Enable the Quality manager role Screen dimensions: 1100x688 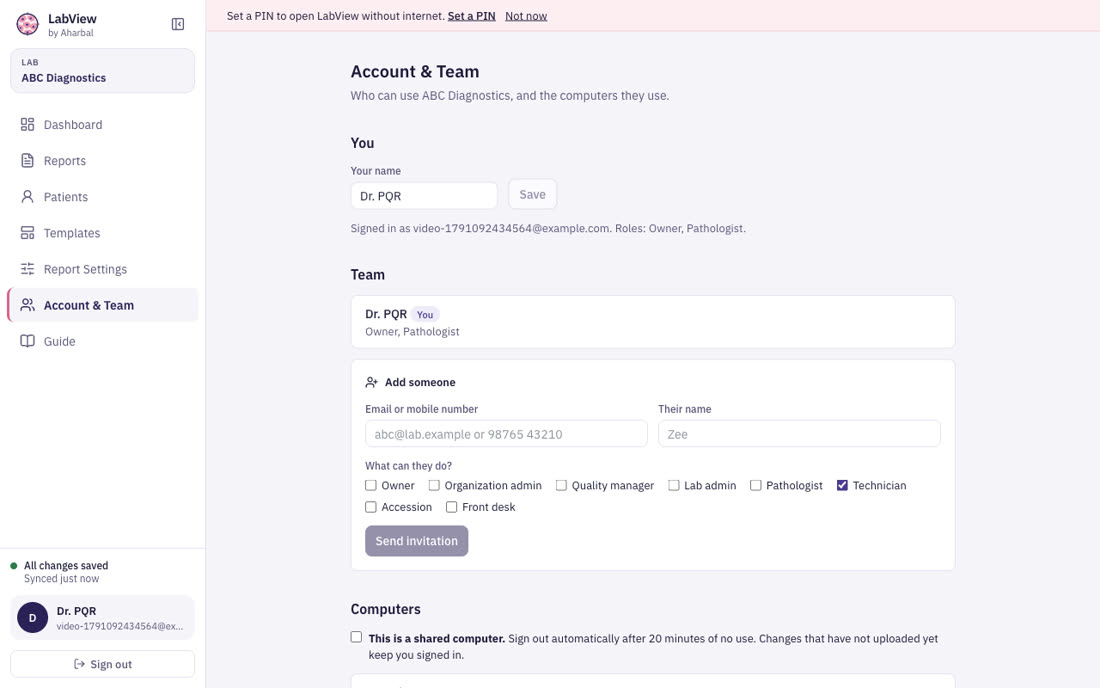click(x=561, y=485)
